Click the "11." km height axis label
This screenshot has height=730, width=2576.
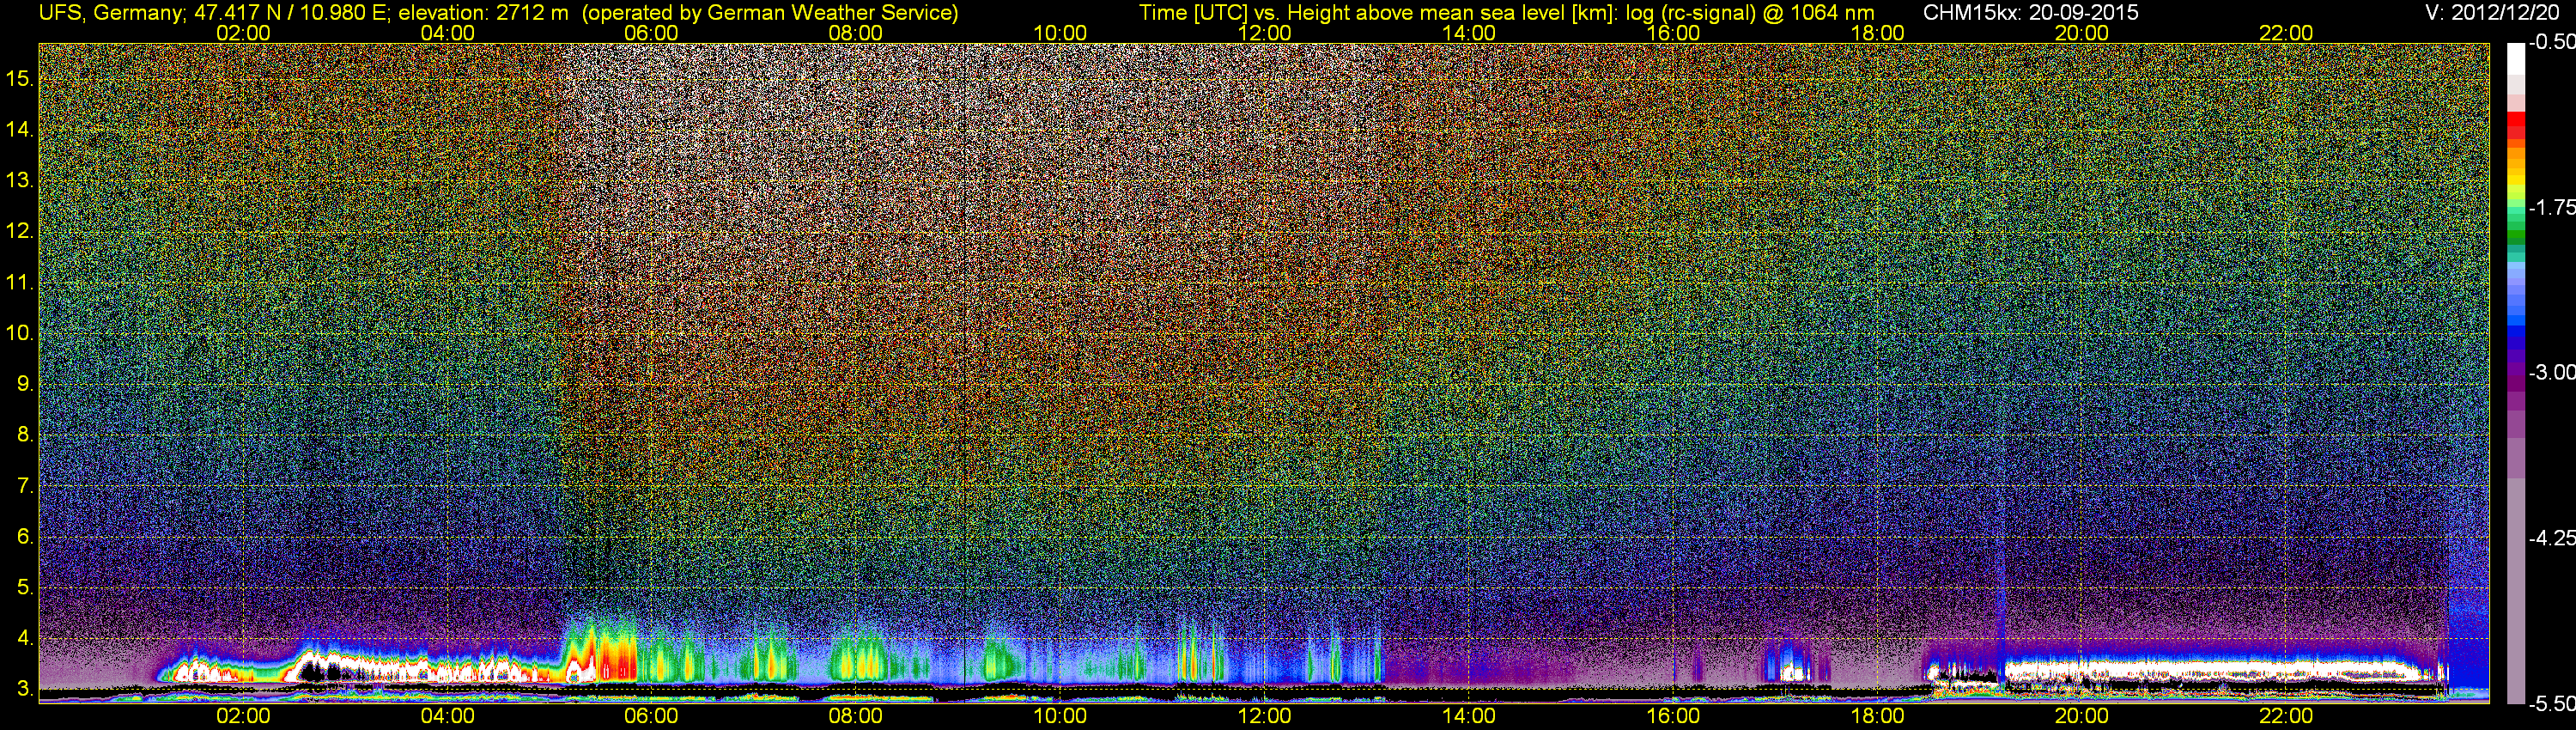click(20, 282)
